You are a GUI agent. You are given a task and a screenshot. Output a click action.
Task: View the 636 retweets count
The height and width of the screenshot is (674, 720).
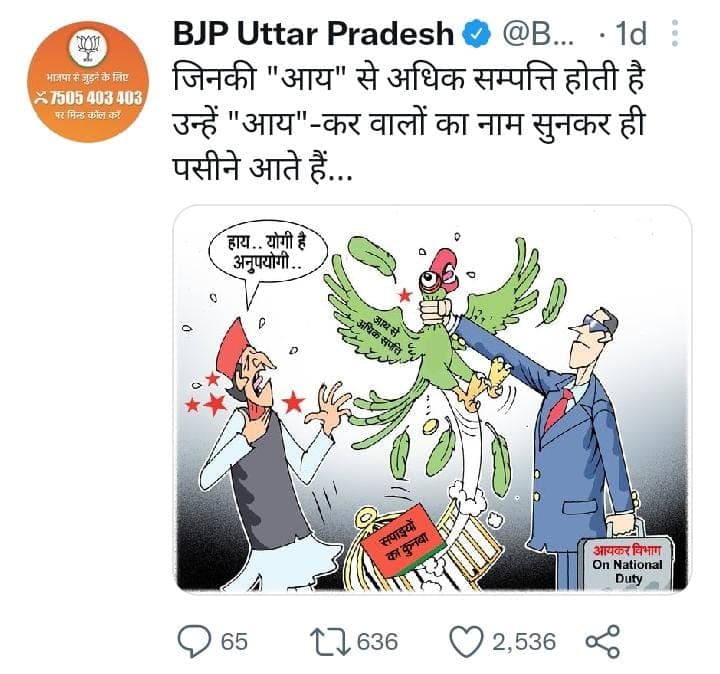[377, 641]
